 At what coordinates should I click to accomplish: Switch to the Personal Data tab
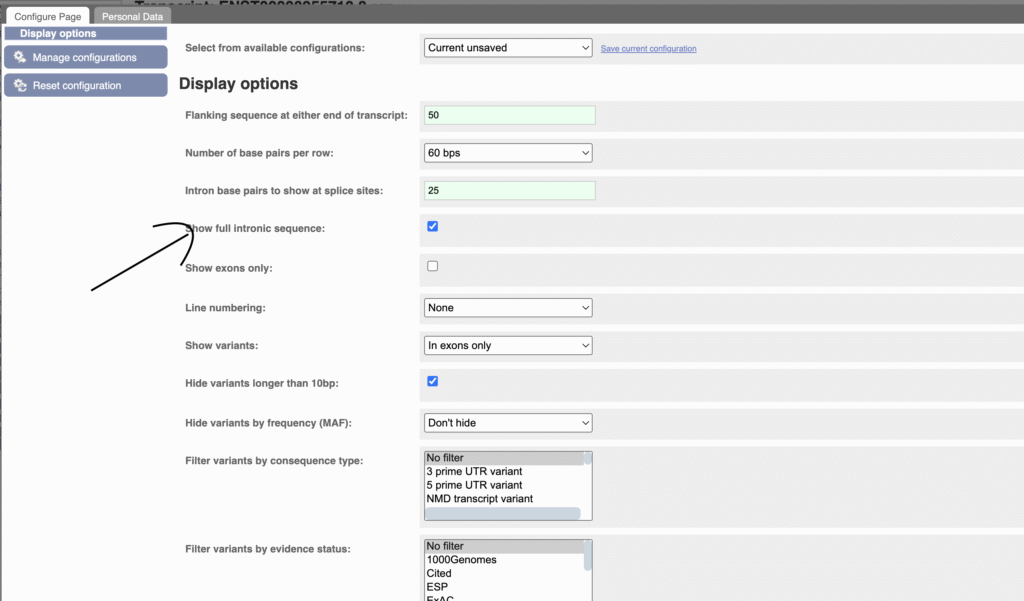click(x=133, y=16)
